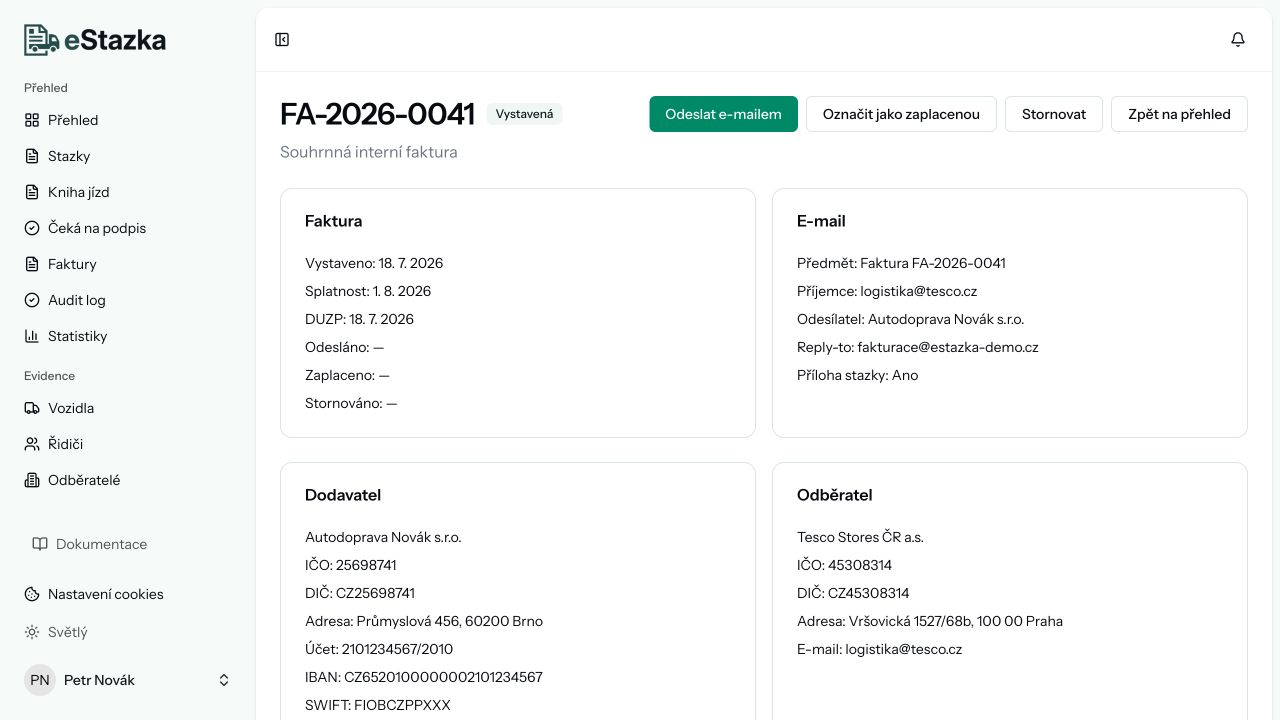Open Vozidla in Evidence section
This screenshot has height=720, width=1280.
tap(128, 408)
